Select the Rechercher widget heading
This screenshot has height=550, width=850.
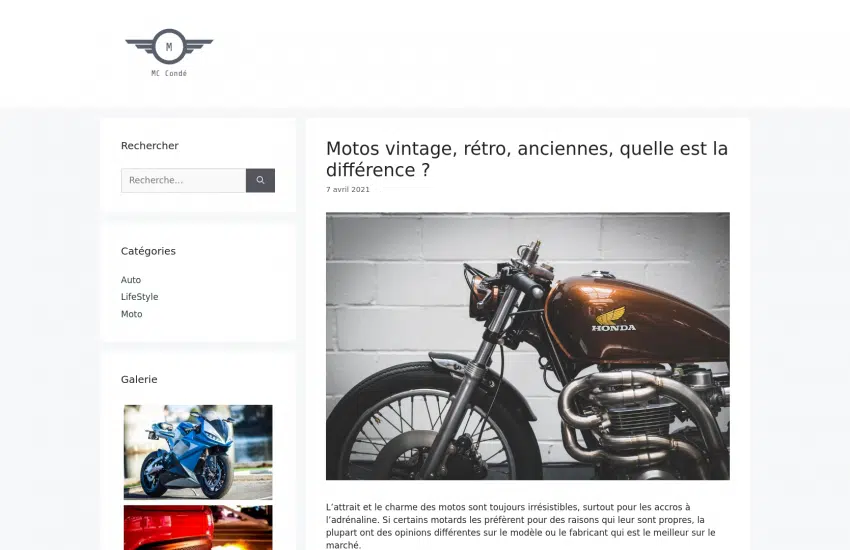click(150, 145)
